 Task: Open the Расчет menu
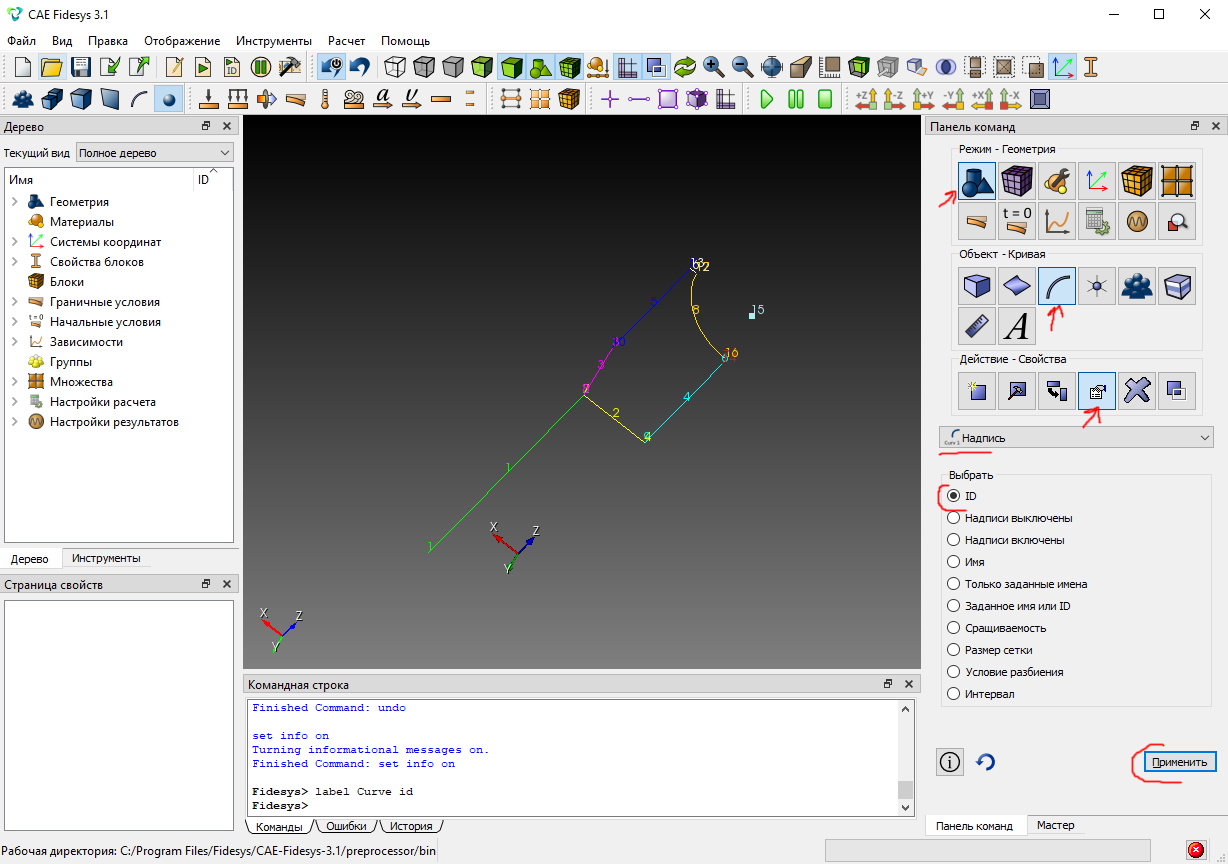click(346, 41)
